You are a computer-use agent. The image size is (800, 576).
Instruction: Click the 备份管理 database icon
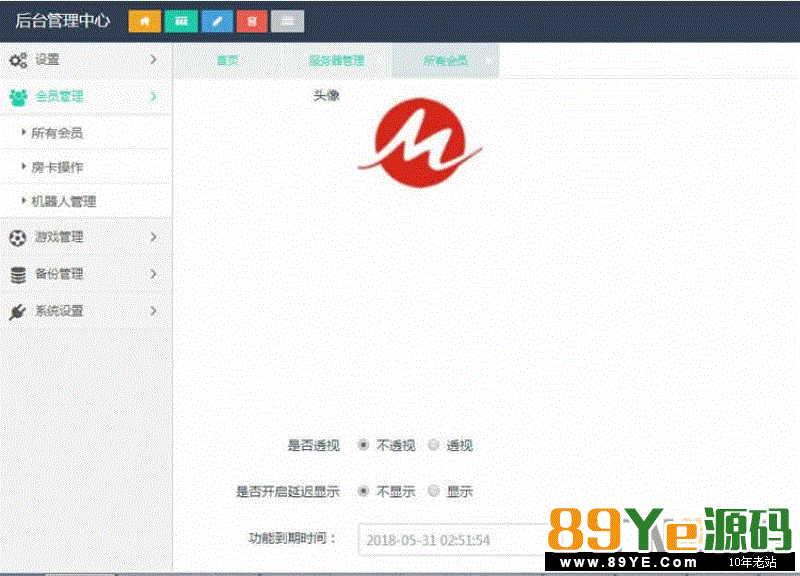(18, 274)
